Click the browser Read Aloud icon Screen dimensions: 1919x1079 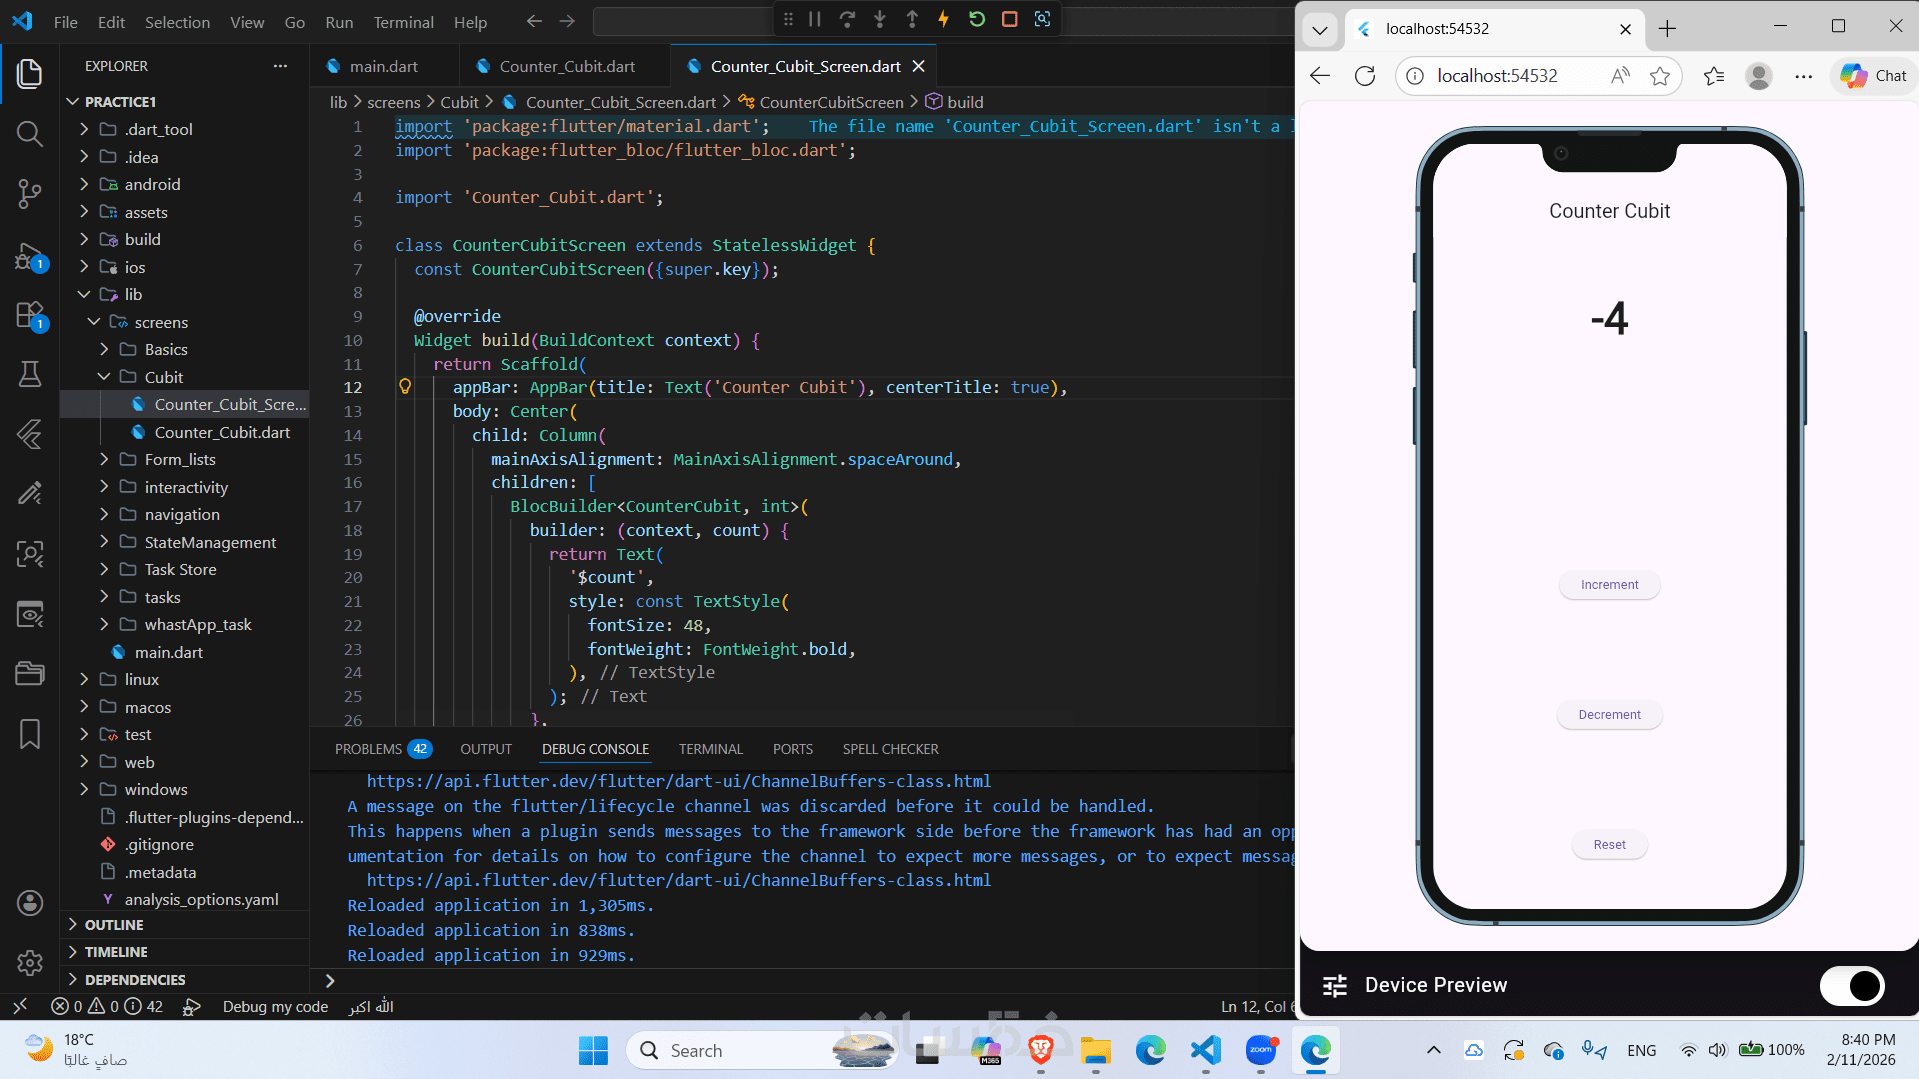click(x=1620, y=76)
